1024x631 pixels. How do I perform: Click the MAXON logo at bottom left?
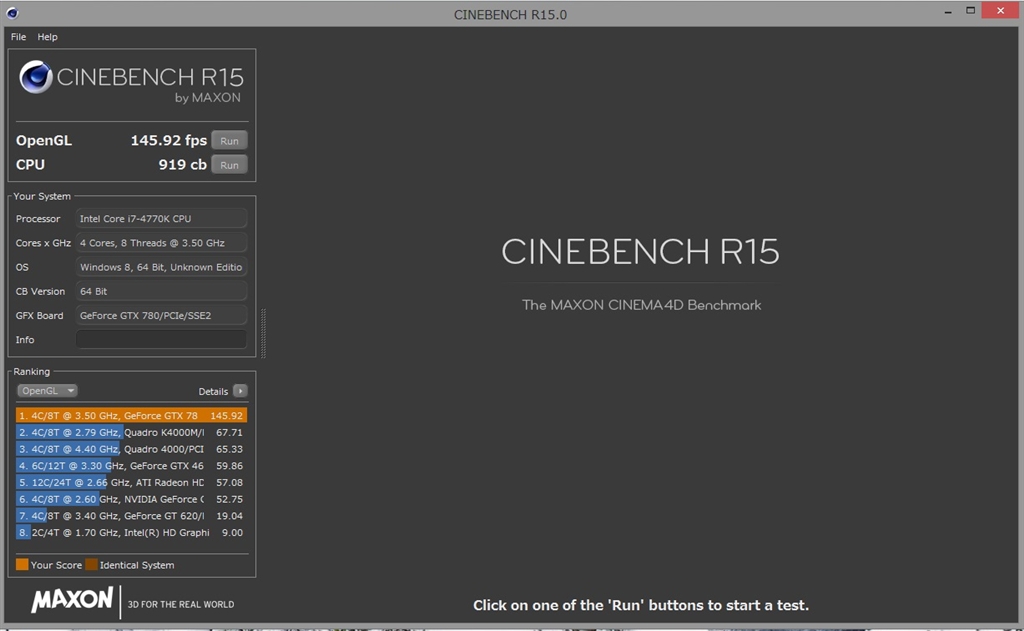point(72,599)
